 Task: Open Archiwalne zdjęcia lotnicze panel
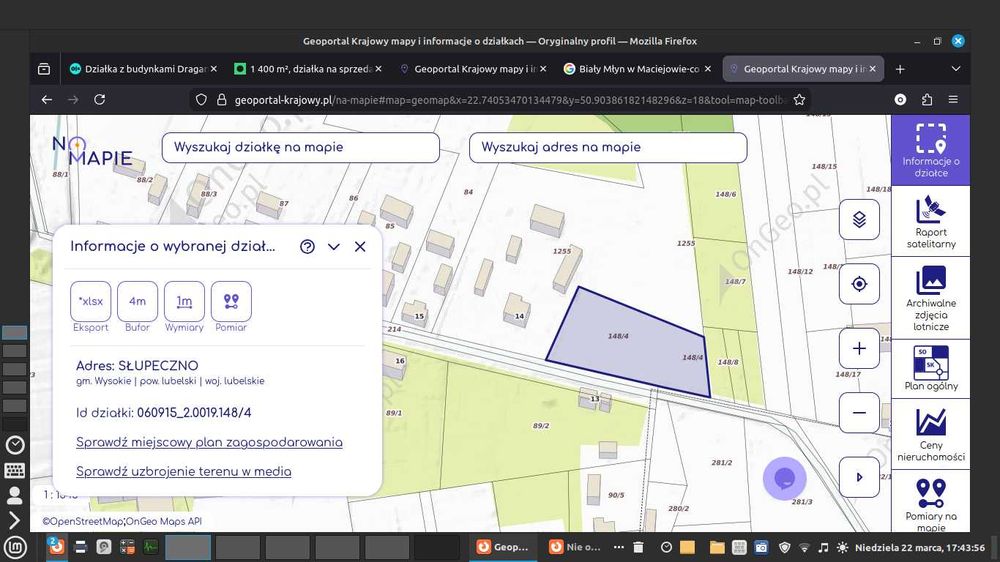(930, 298)
